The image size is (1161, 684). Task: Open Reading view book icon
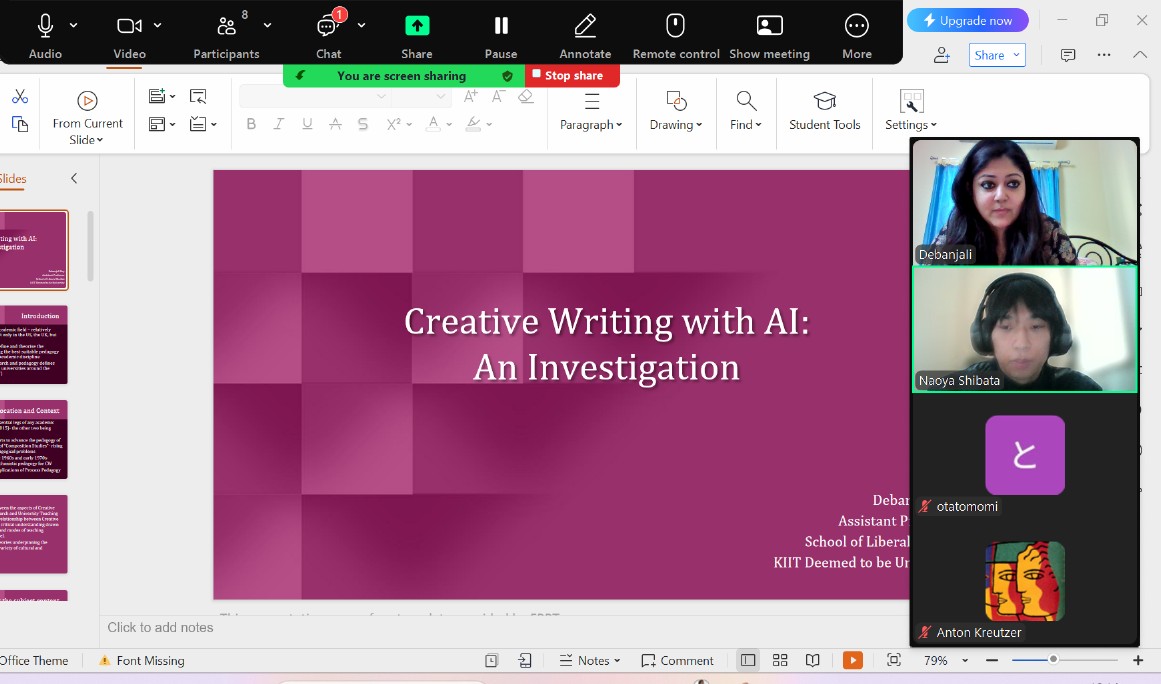pyautogui.click(x=813, y=660)
